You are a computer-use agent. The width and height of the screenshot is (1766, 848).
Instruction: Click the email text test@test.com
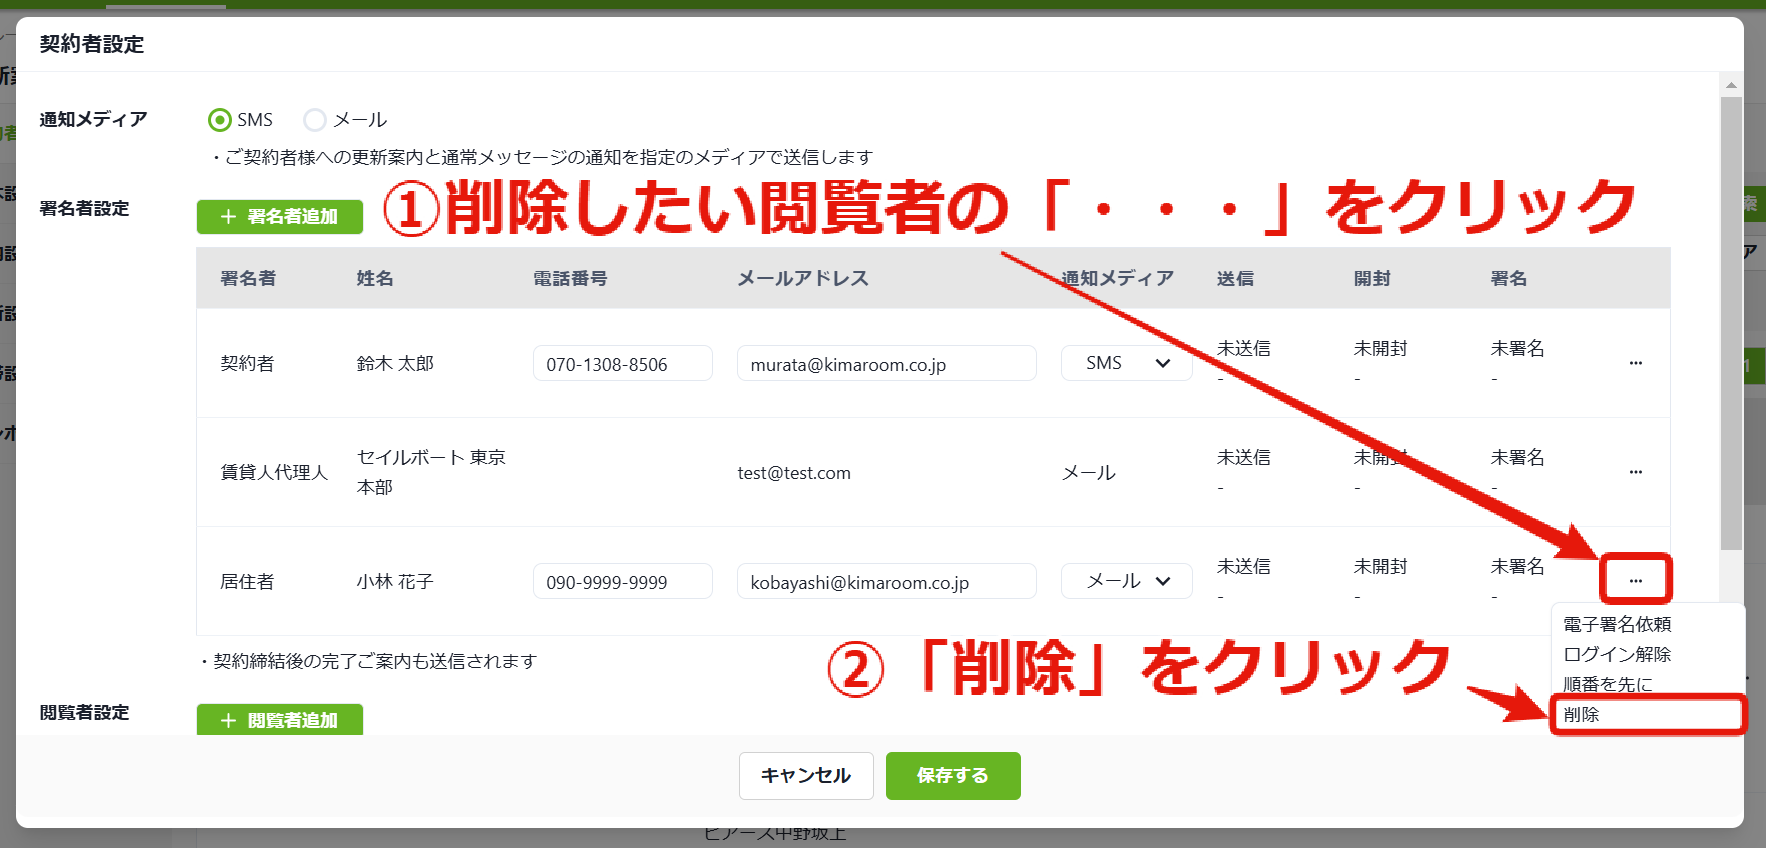(x=794, y=473)
